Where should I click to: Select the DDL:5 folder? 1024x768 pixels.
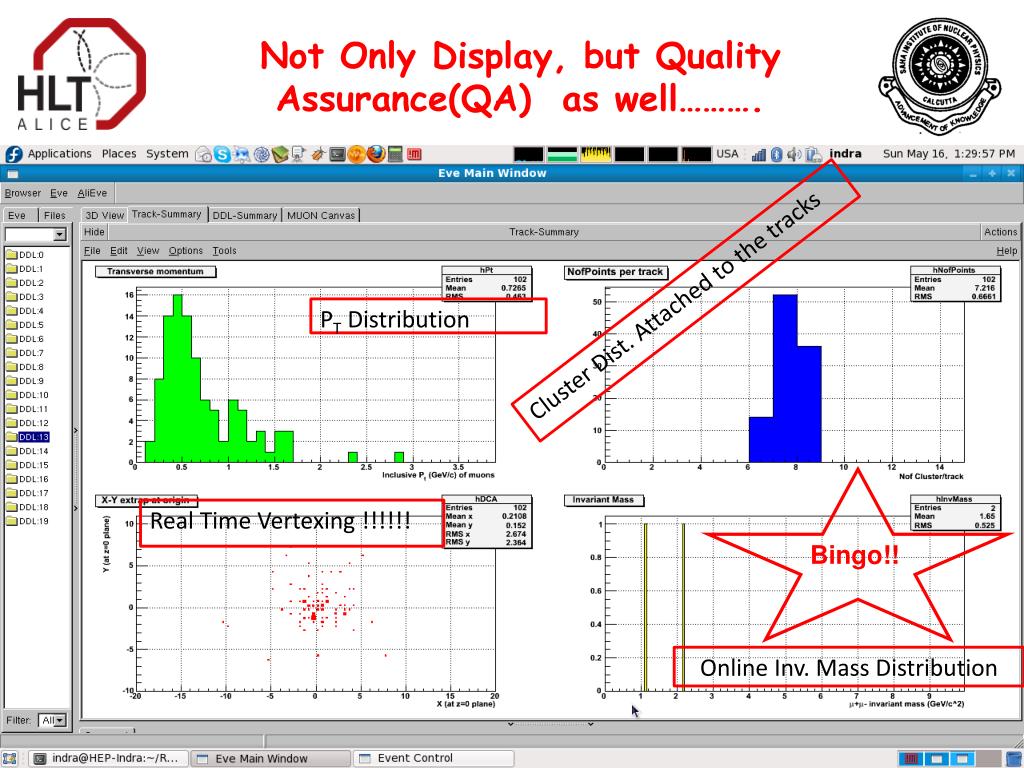(25, 325)
